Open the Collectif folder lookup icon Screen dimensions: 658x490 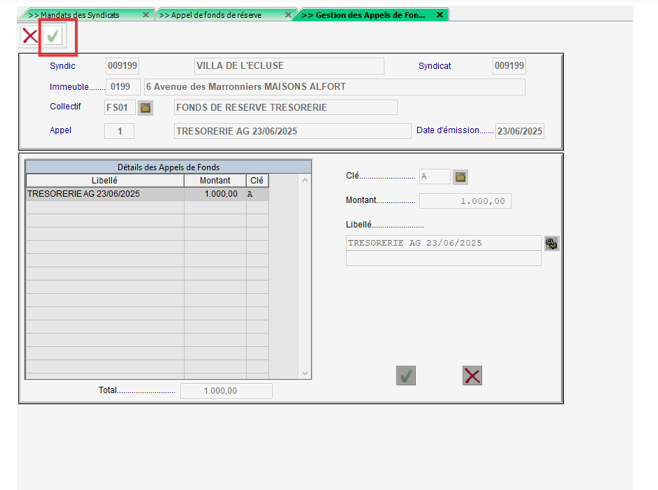[x=145, y=107]
